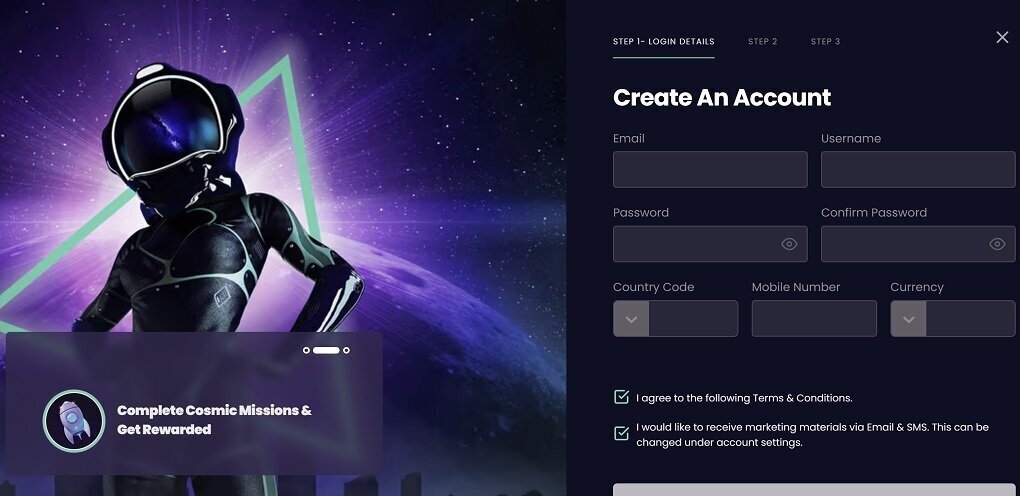The image size is (1020, 496).
Task: Open the Terms & Conditions link text
Action: (x=802, y=398)
